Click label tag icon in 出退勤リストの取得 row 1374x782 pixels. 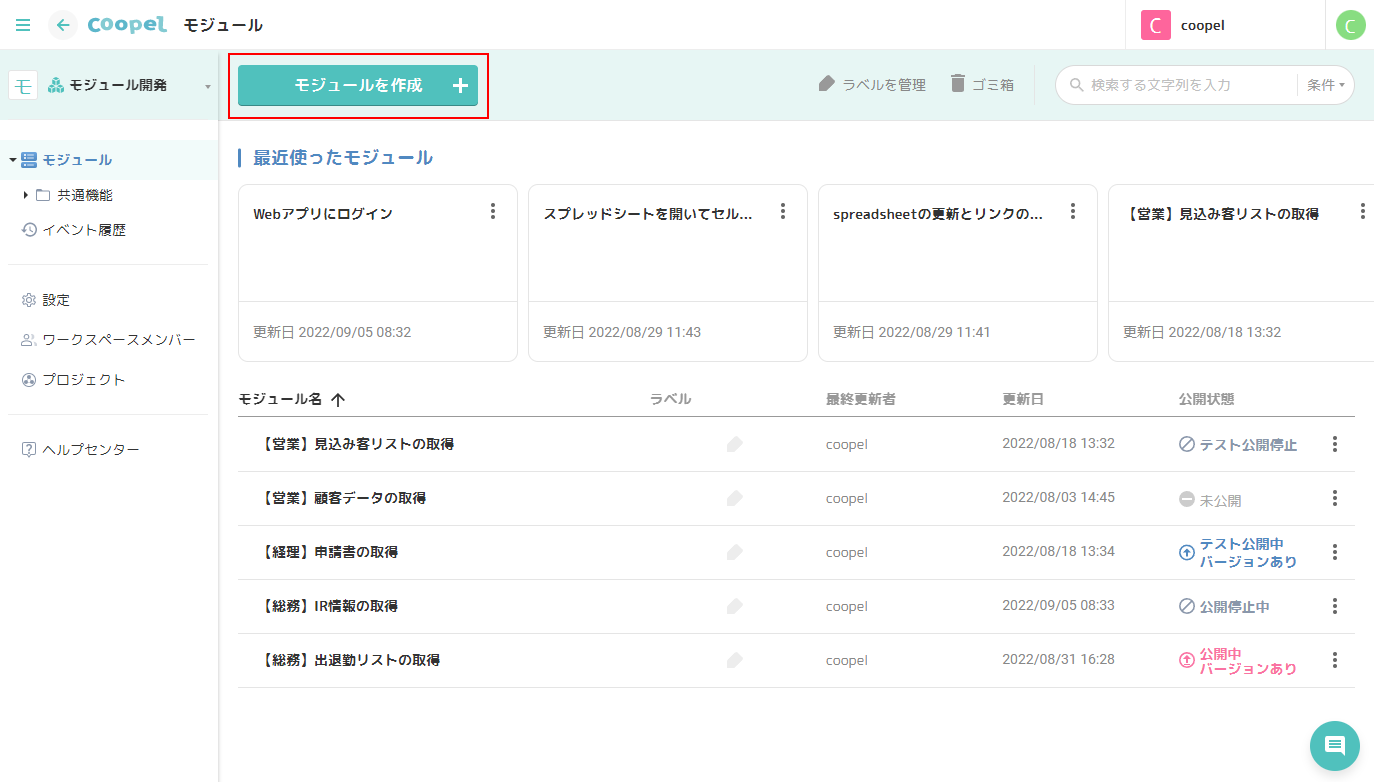click(735, 660)
